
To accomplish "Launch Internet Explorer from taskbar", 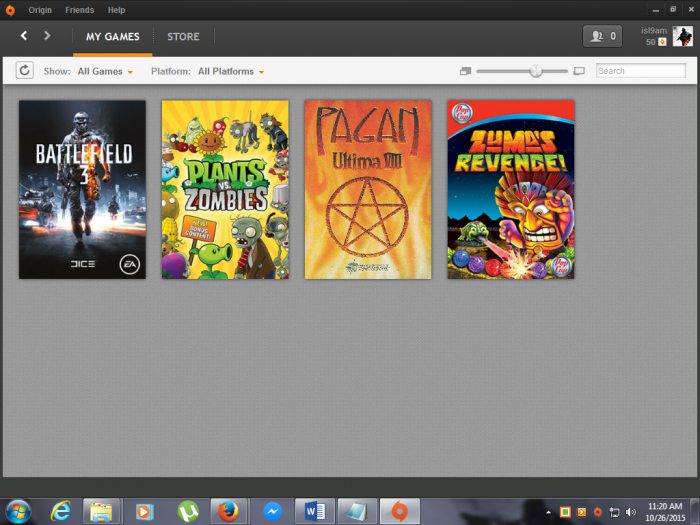I will click(61, 512).
